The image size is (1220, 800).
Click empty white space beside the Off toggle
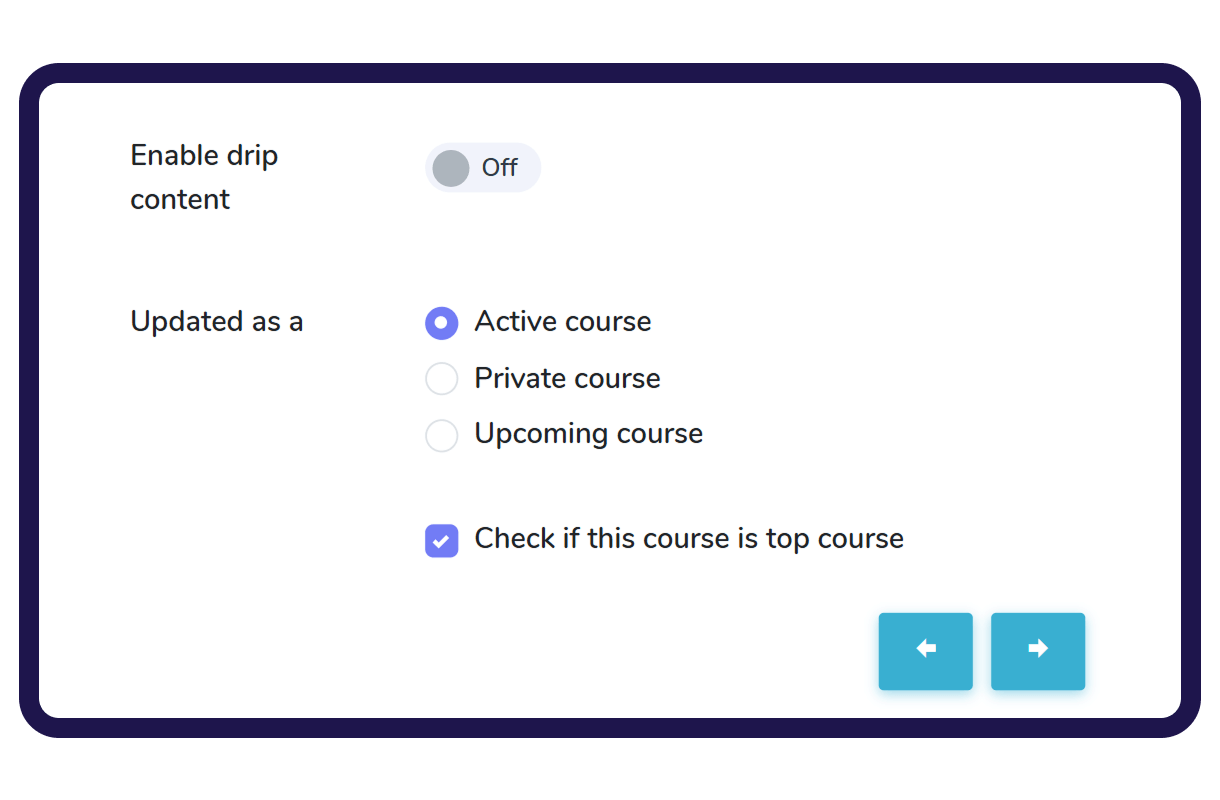click(750, 168)
